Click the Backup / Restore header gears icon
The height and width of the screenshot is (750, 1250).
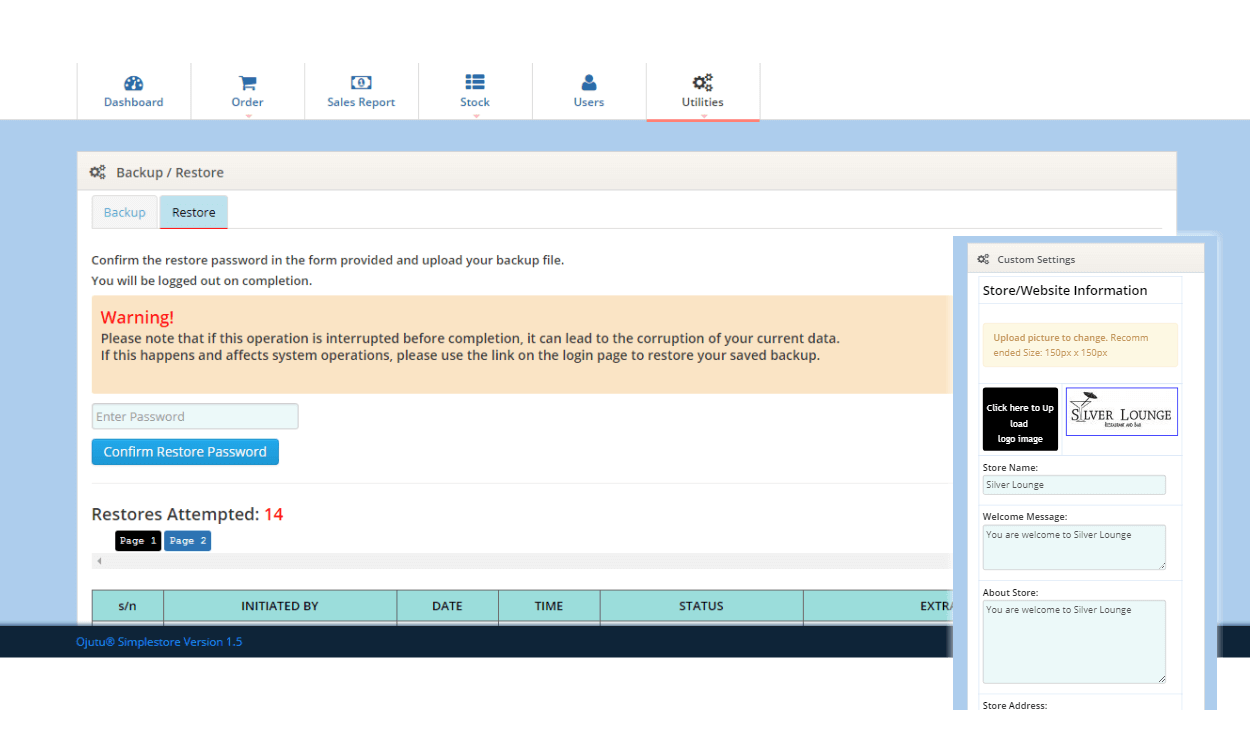(x=98, y=172)
